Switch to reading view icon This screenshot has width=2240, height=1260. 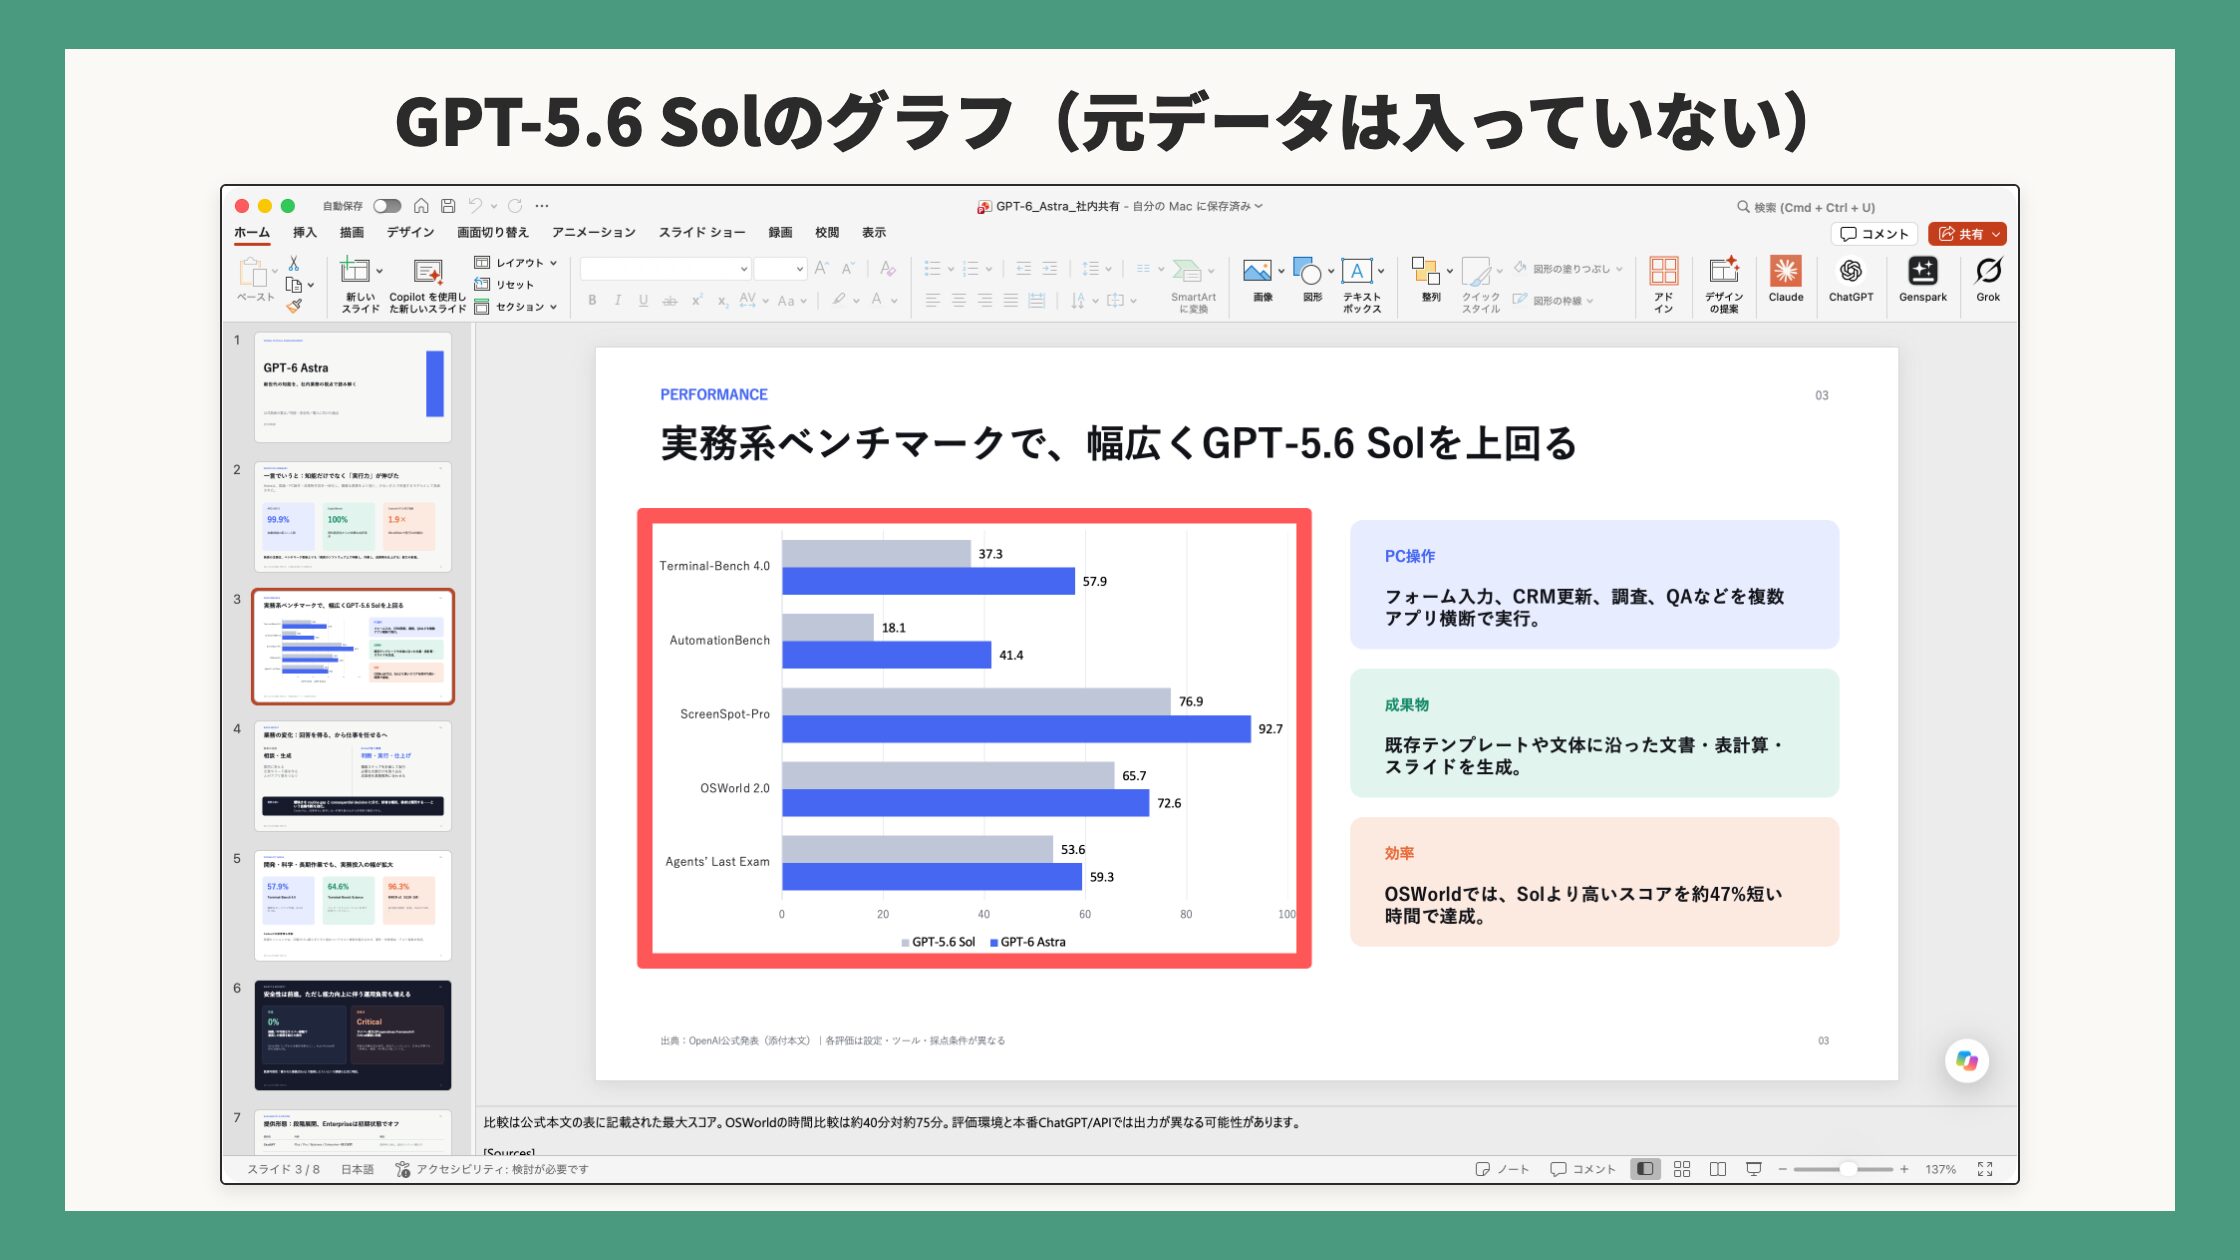tap(1718, 1169)
